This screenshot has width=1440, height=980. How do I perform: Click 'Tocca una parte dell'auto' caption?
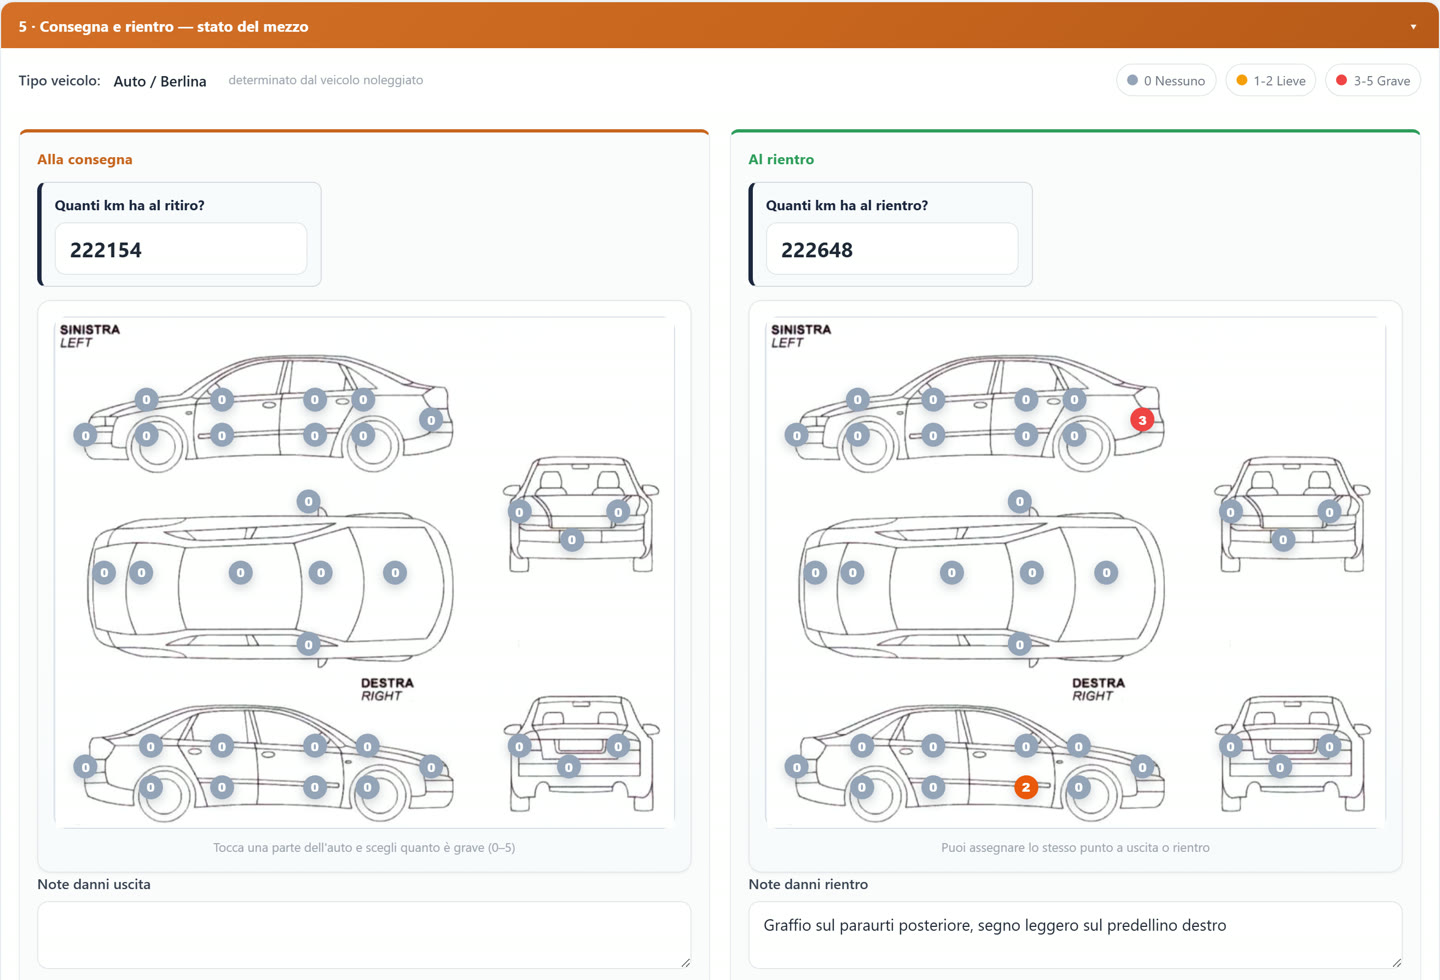tap(364, 847)
